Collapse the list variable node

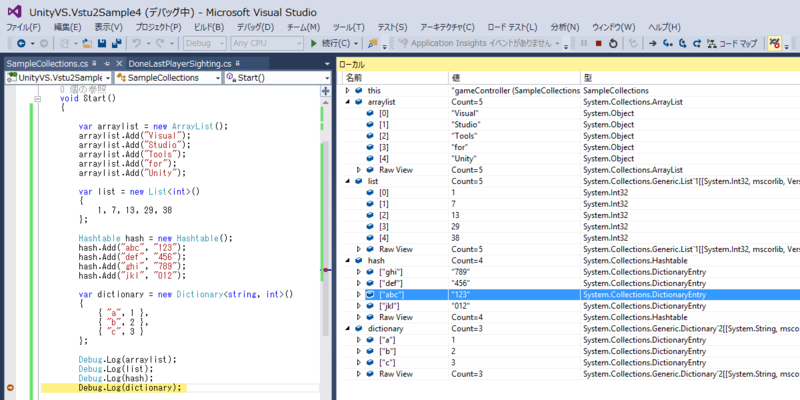tap(348, 181)
